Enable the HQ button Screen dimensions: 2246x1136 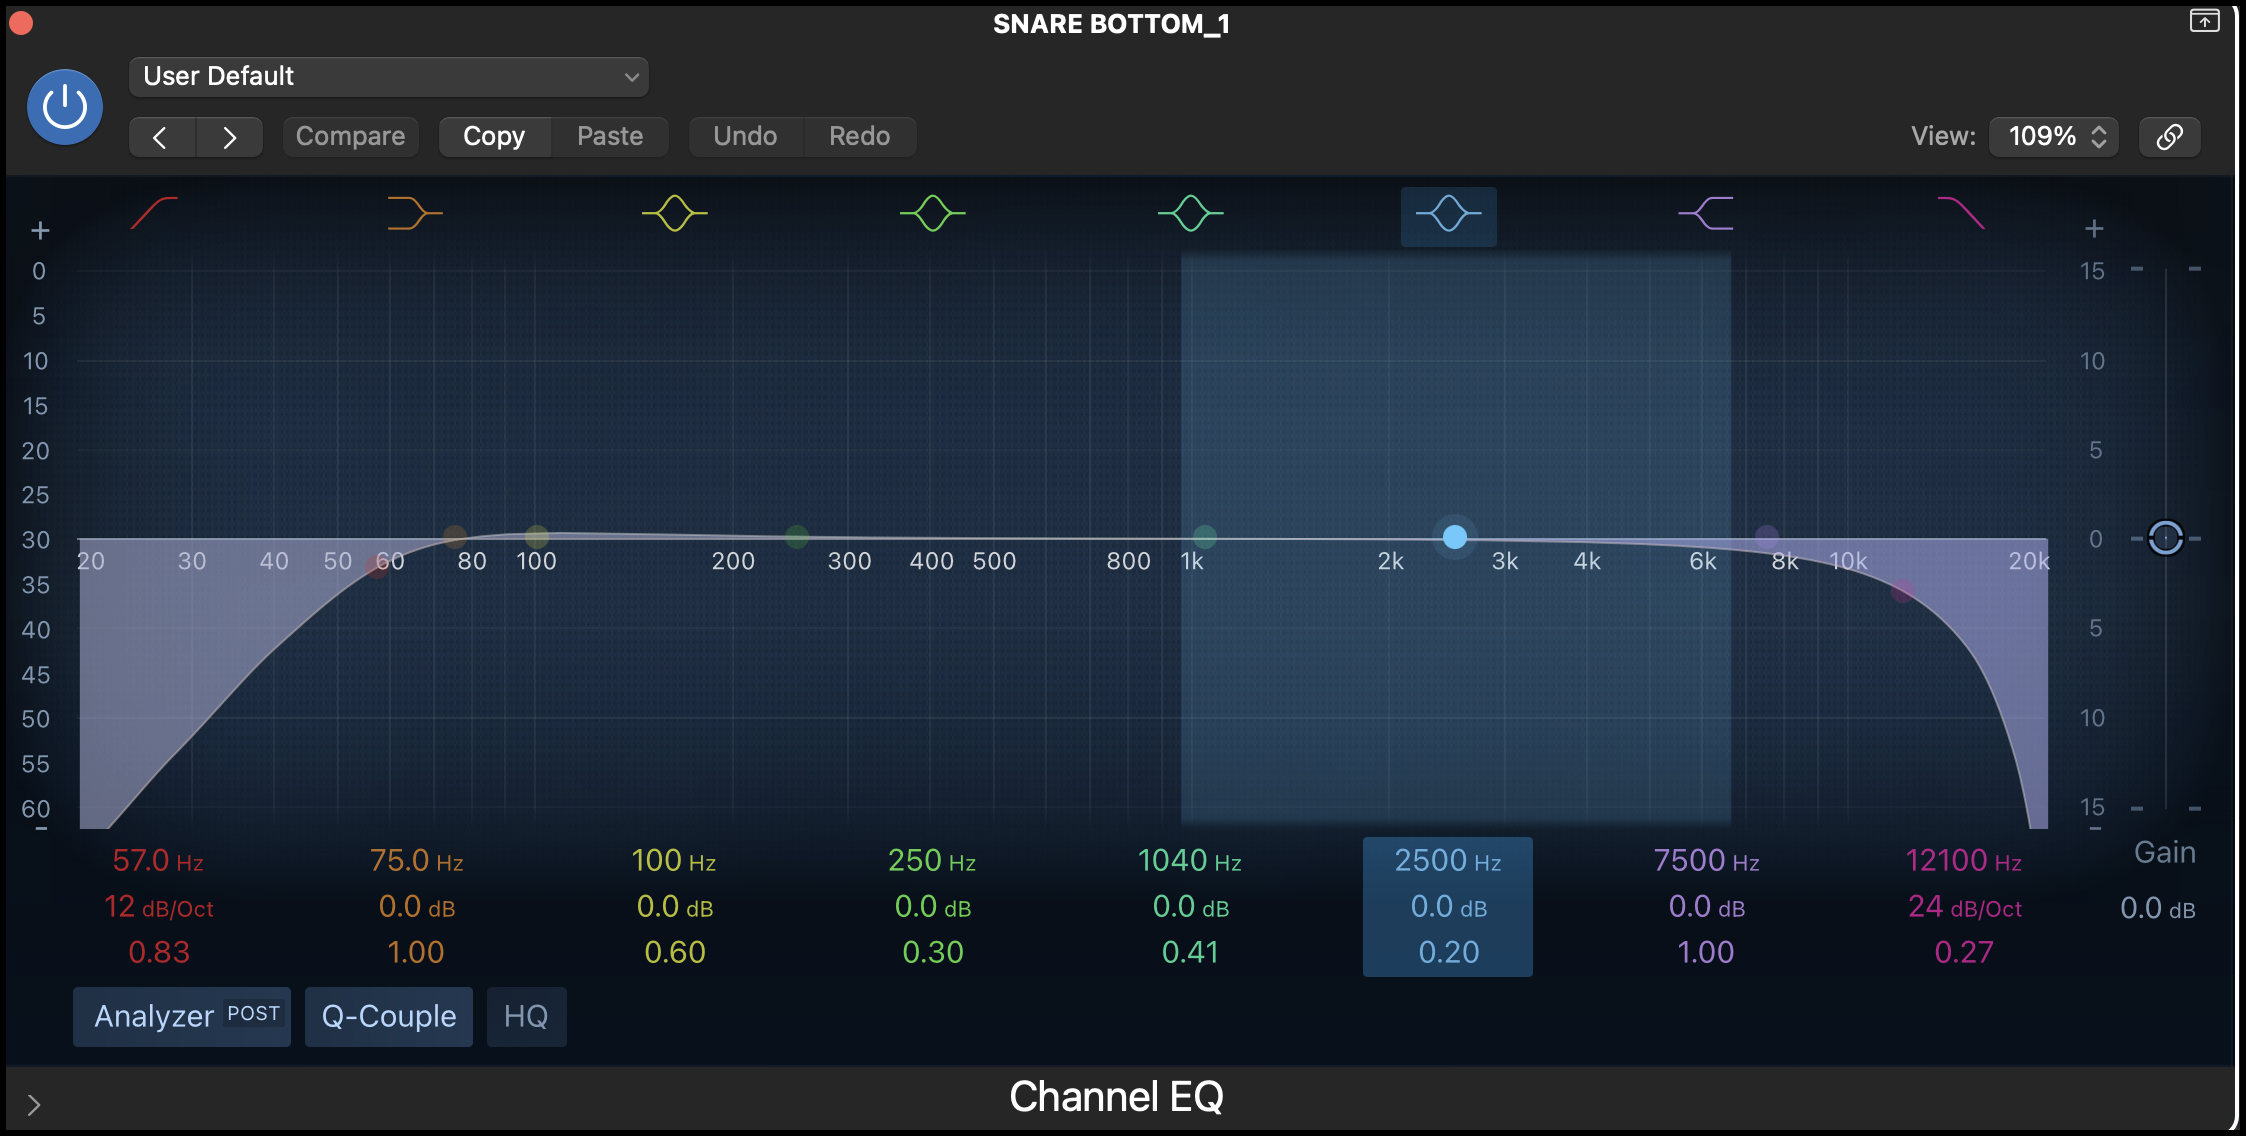coord(526,1016)
